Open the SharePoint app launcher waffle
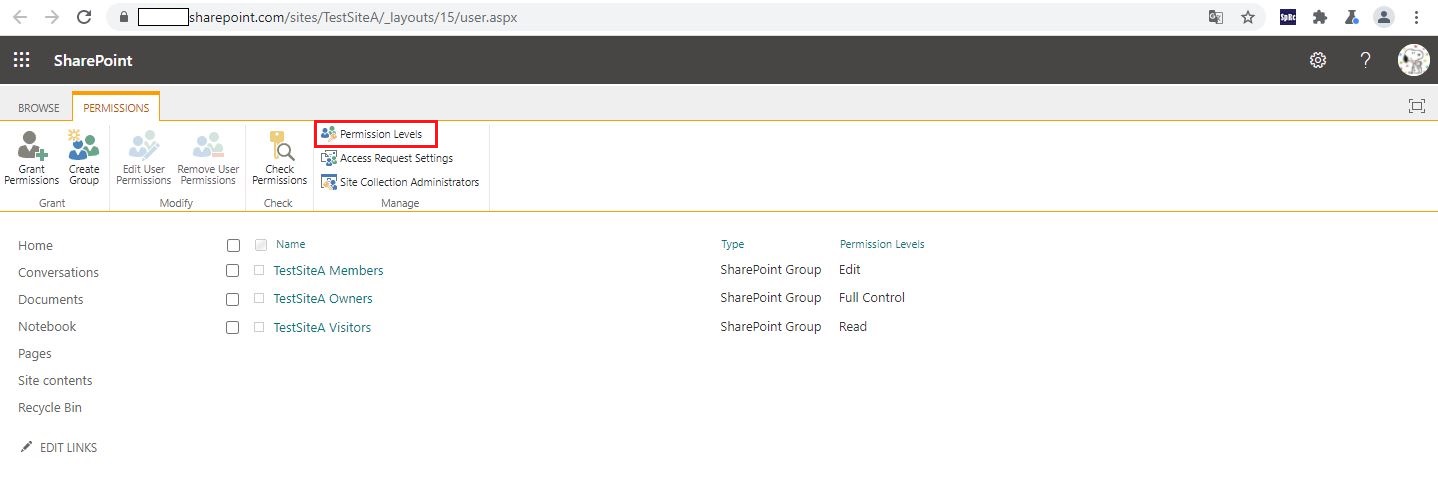The height and width of the screenshot is (477, 1438). coord(21,60)
